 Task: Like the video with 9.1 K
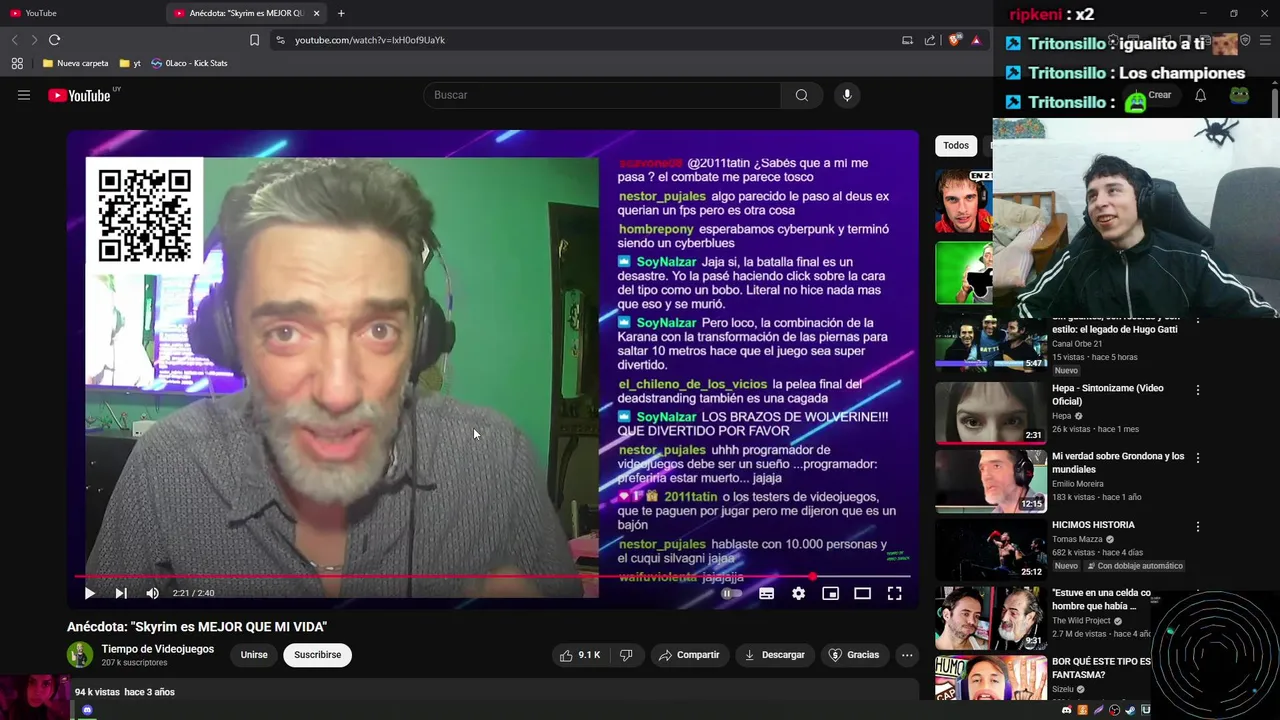point(580,655)
